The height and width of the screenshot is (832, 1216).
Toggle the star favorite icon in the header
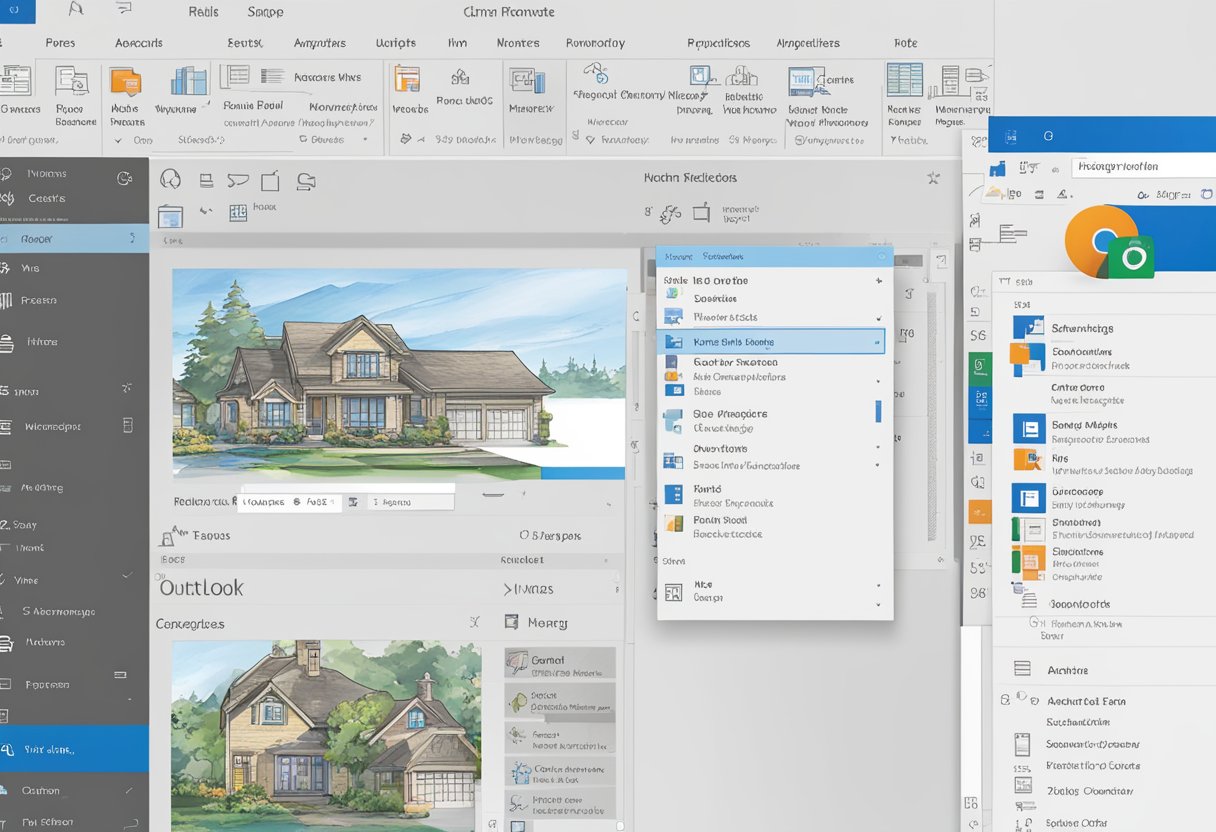tap(932, 178)
